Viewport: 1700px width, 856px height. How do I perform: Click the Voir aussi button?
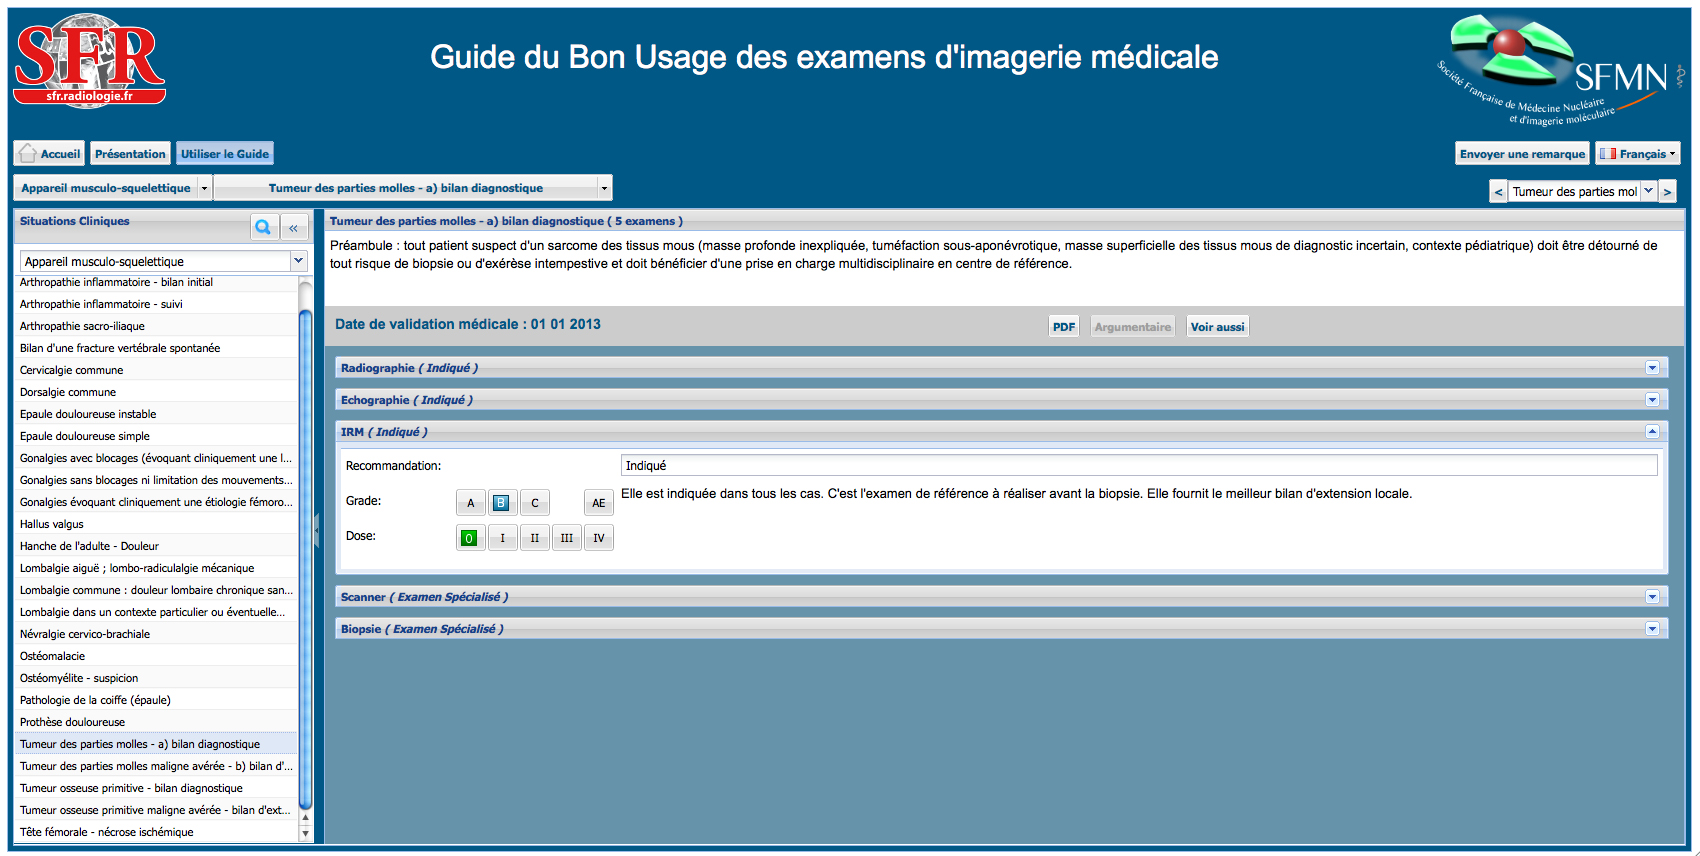coord(1217,327)
